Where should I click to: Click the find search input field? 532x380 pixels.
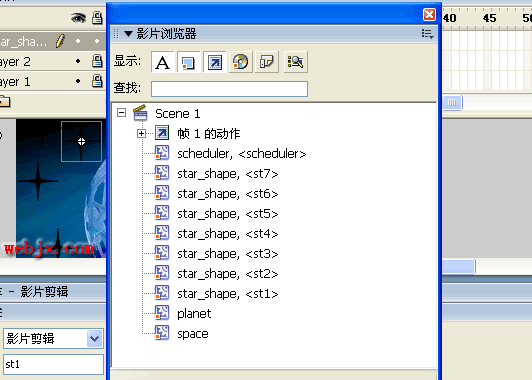click(229, 89)
